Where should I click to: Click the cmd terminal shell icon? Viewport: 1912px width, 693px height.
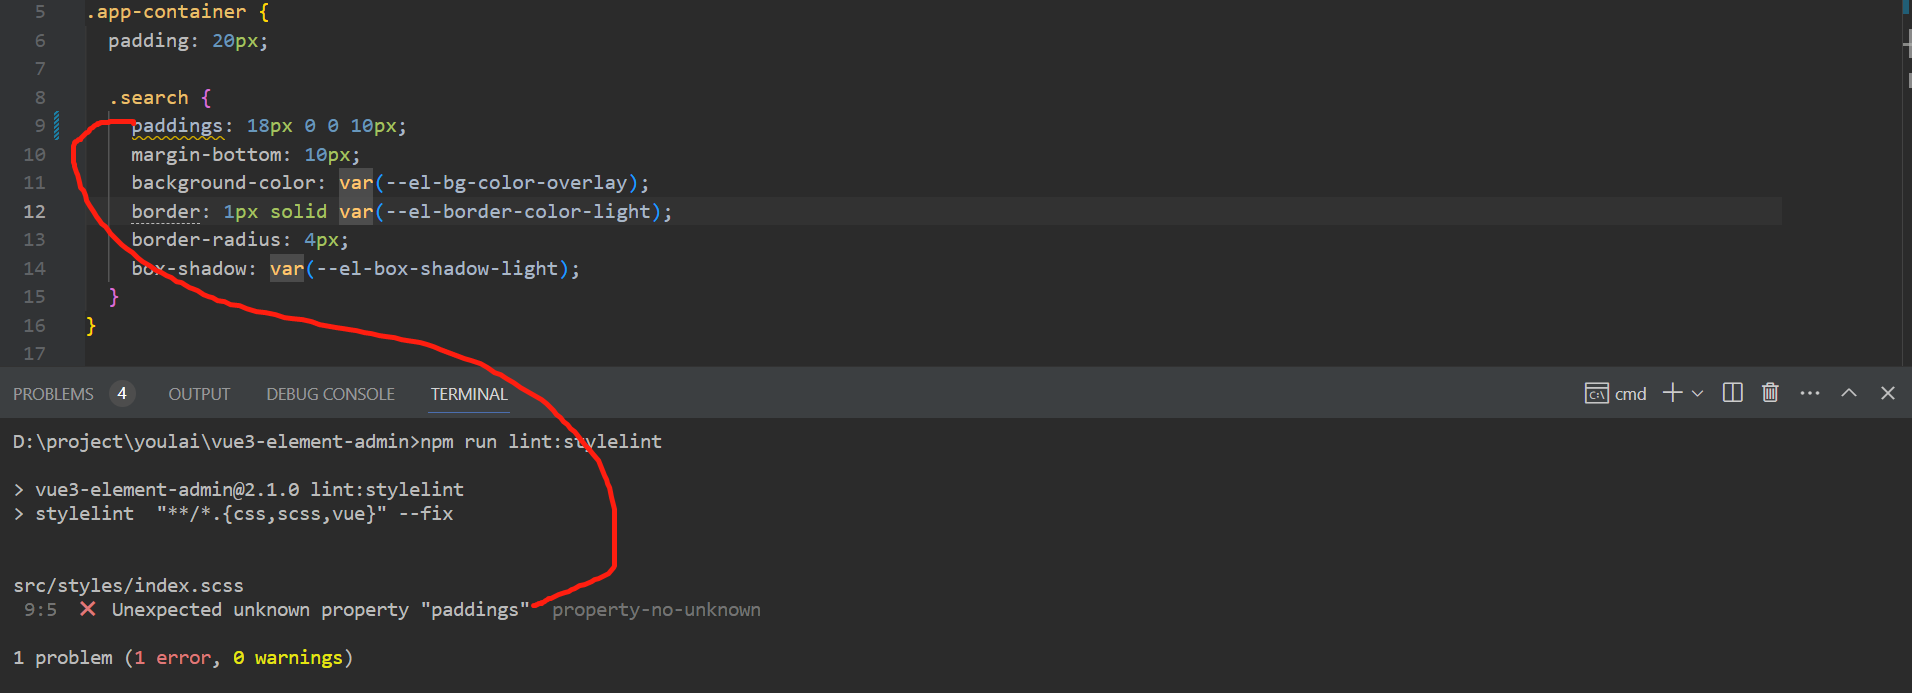(x=1597, y=394)
